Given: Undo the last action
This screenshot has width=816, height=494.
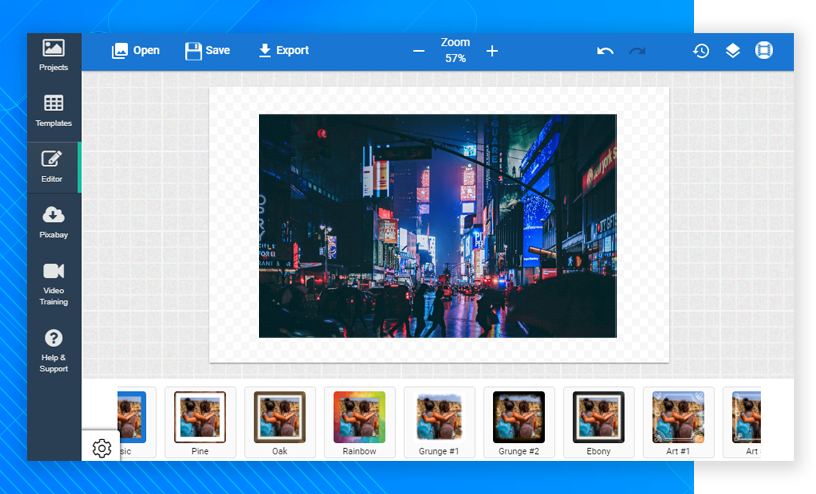Looking at the screenshot, I should 605,50.
